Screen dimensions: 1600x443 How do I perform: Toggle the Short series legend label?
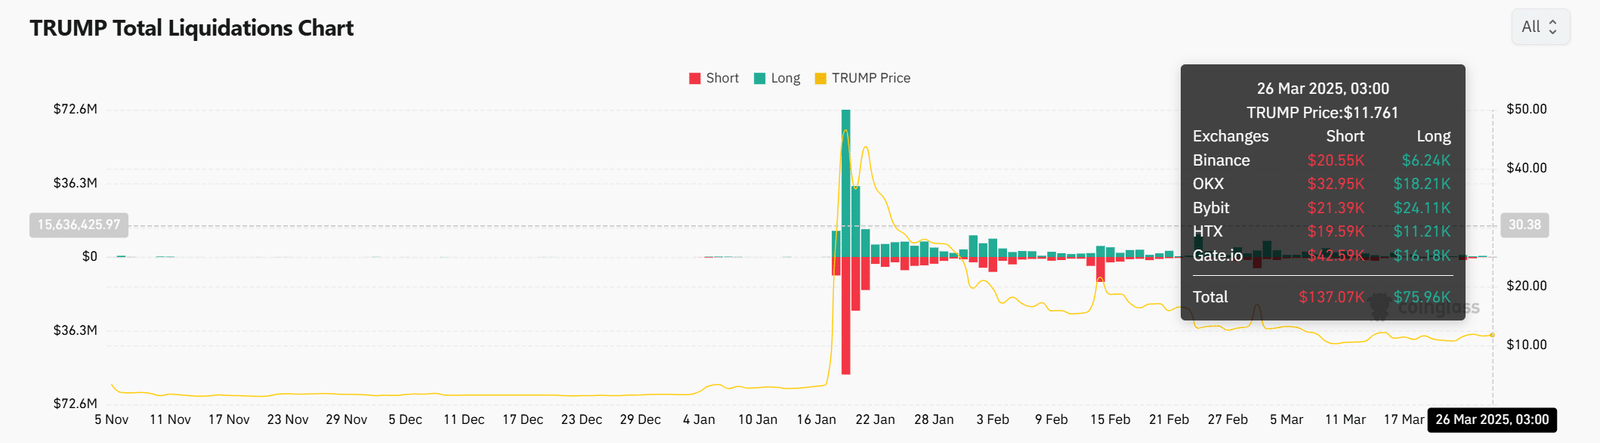coord(722,78)
